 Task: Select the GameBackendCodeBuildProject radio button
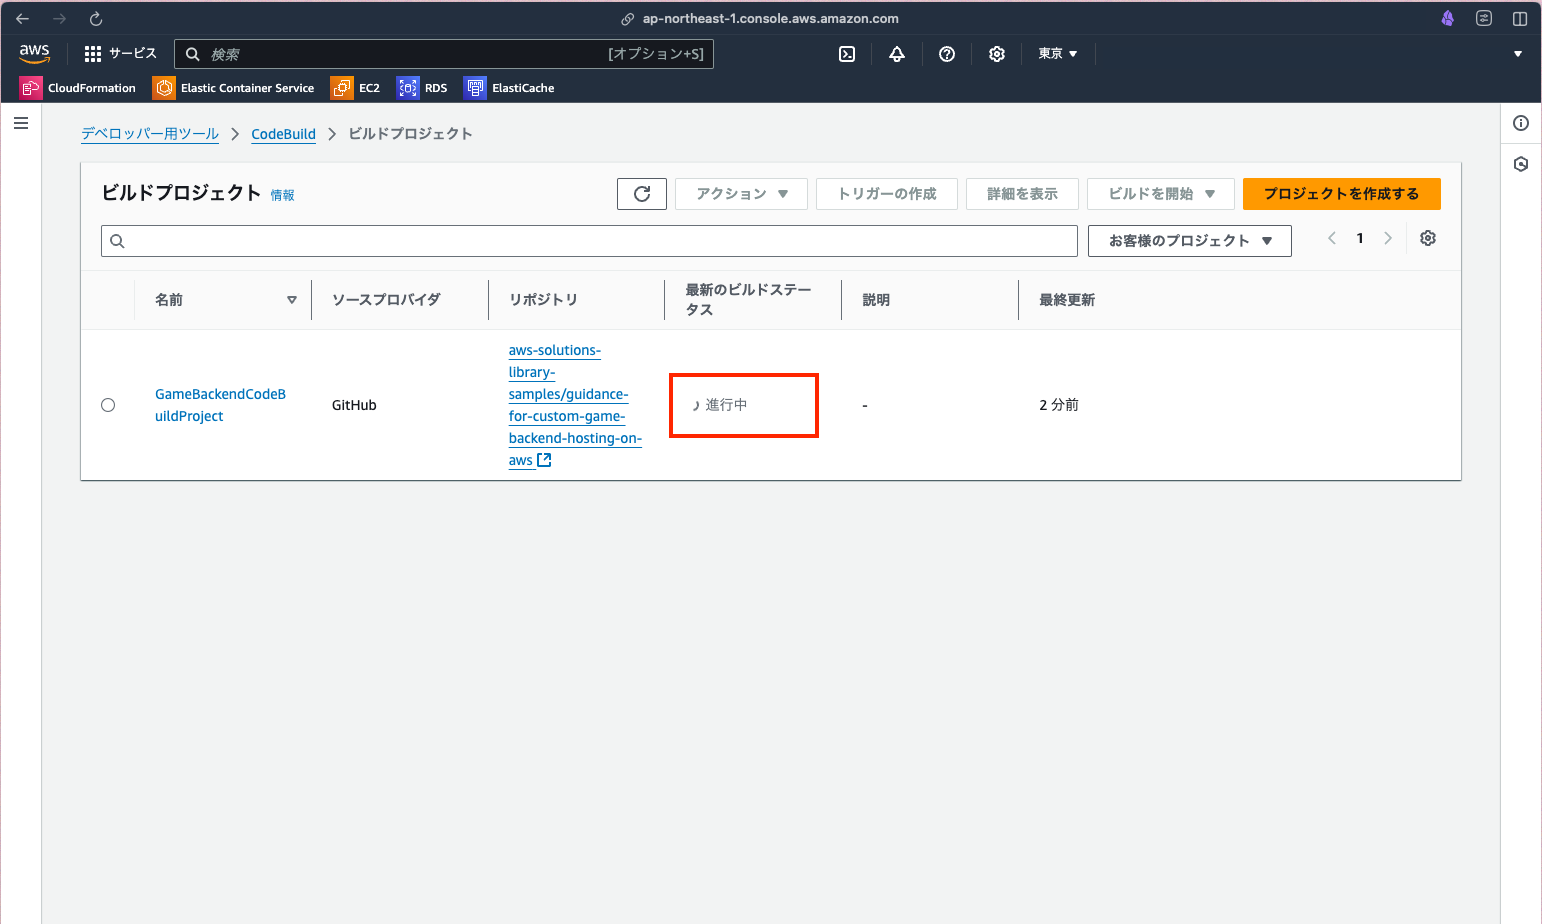point(108,405)
